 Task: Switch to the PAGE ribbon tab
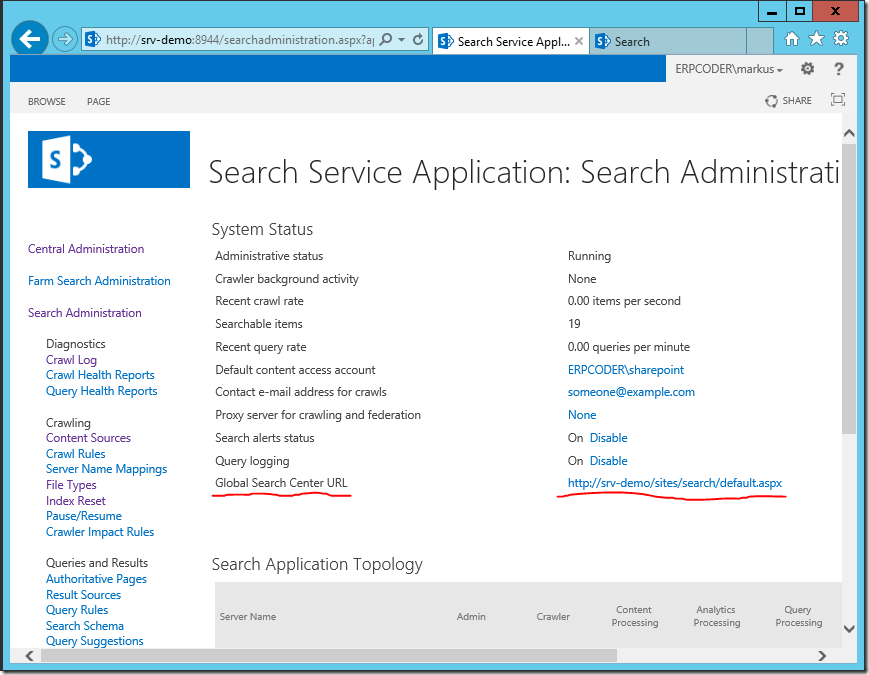click(x=98, y=101)
